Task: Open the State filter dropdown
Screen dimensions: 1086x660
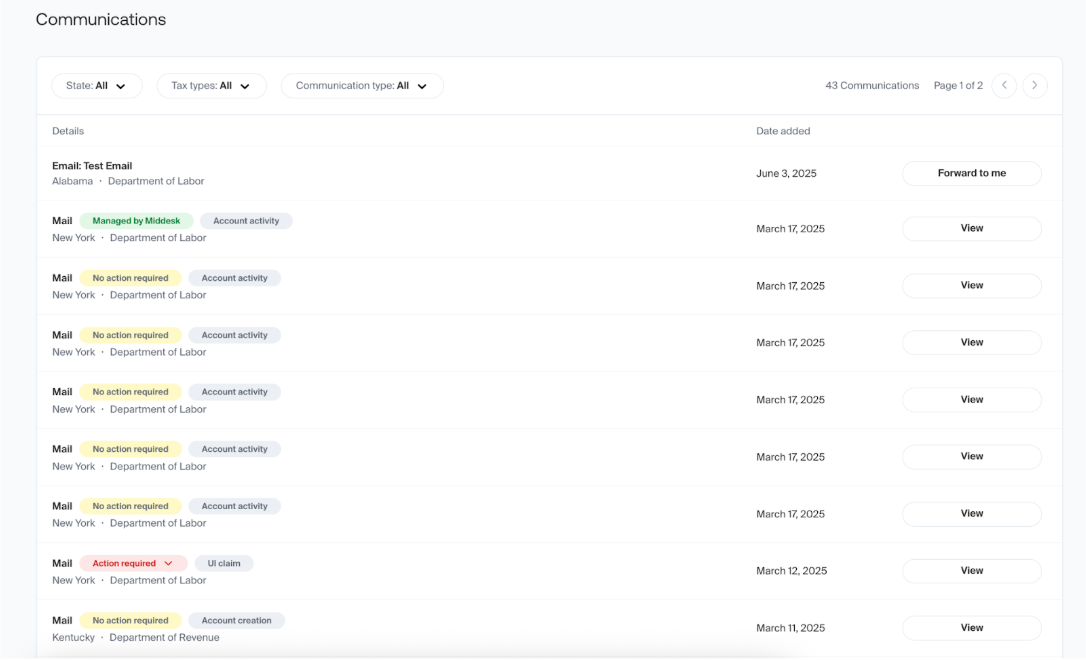Action: tap(97, 86)
